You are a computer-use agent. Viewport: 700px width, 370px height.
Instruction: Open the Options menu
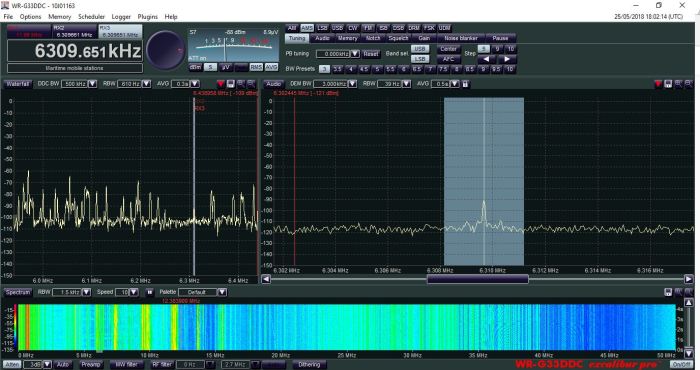coord(30,17)
